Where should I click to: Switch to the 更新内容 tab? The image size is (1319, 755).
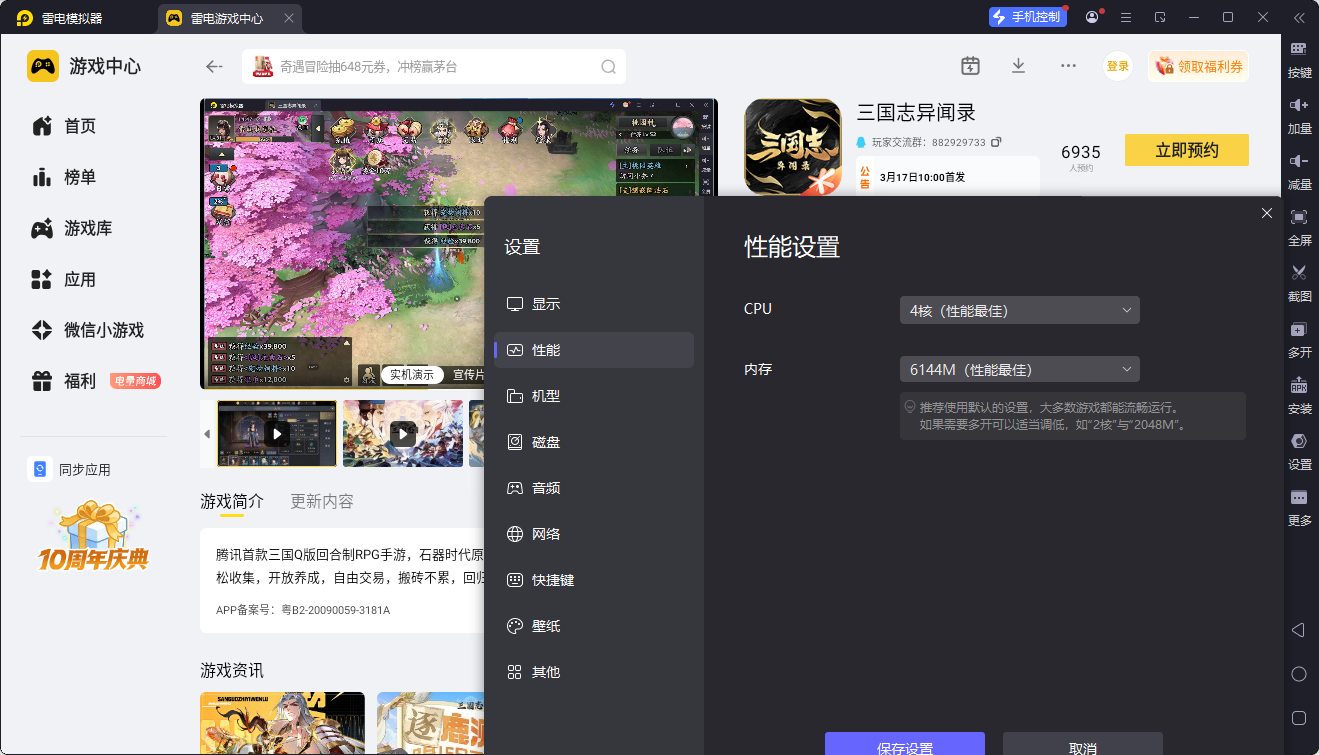click(x=321, y=501)
